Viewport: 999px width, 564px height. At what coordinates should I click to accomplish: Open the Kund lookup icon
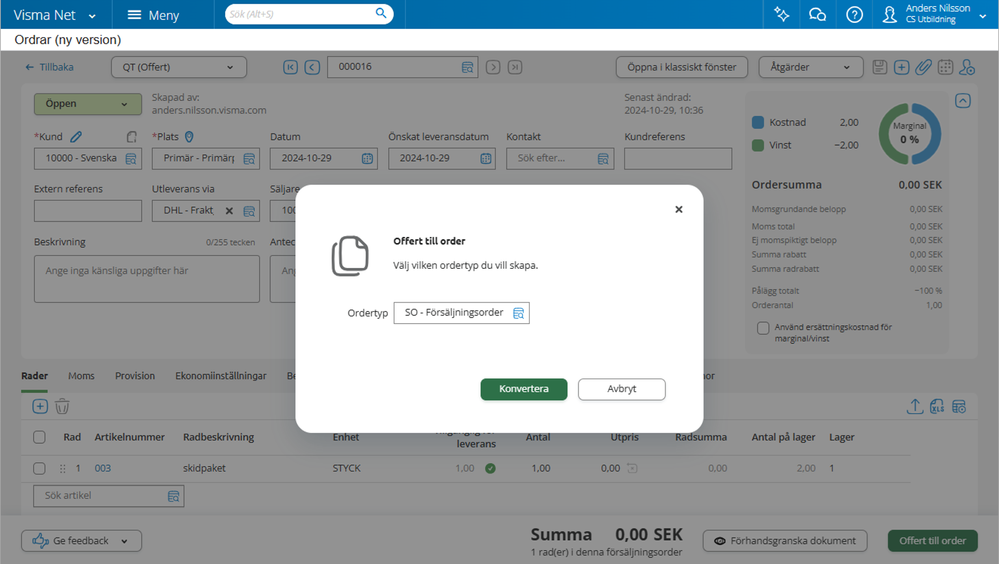pyautogui.click(x=131, y=159)
